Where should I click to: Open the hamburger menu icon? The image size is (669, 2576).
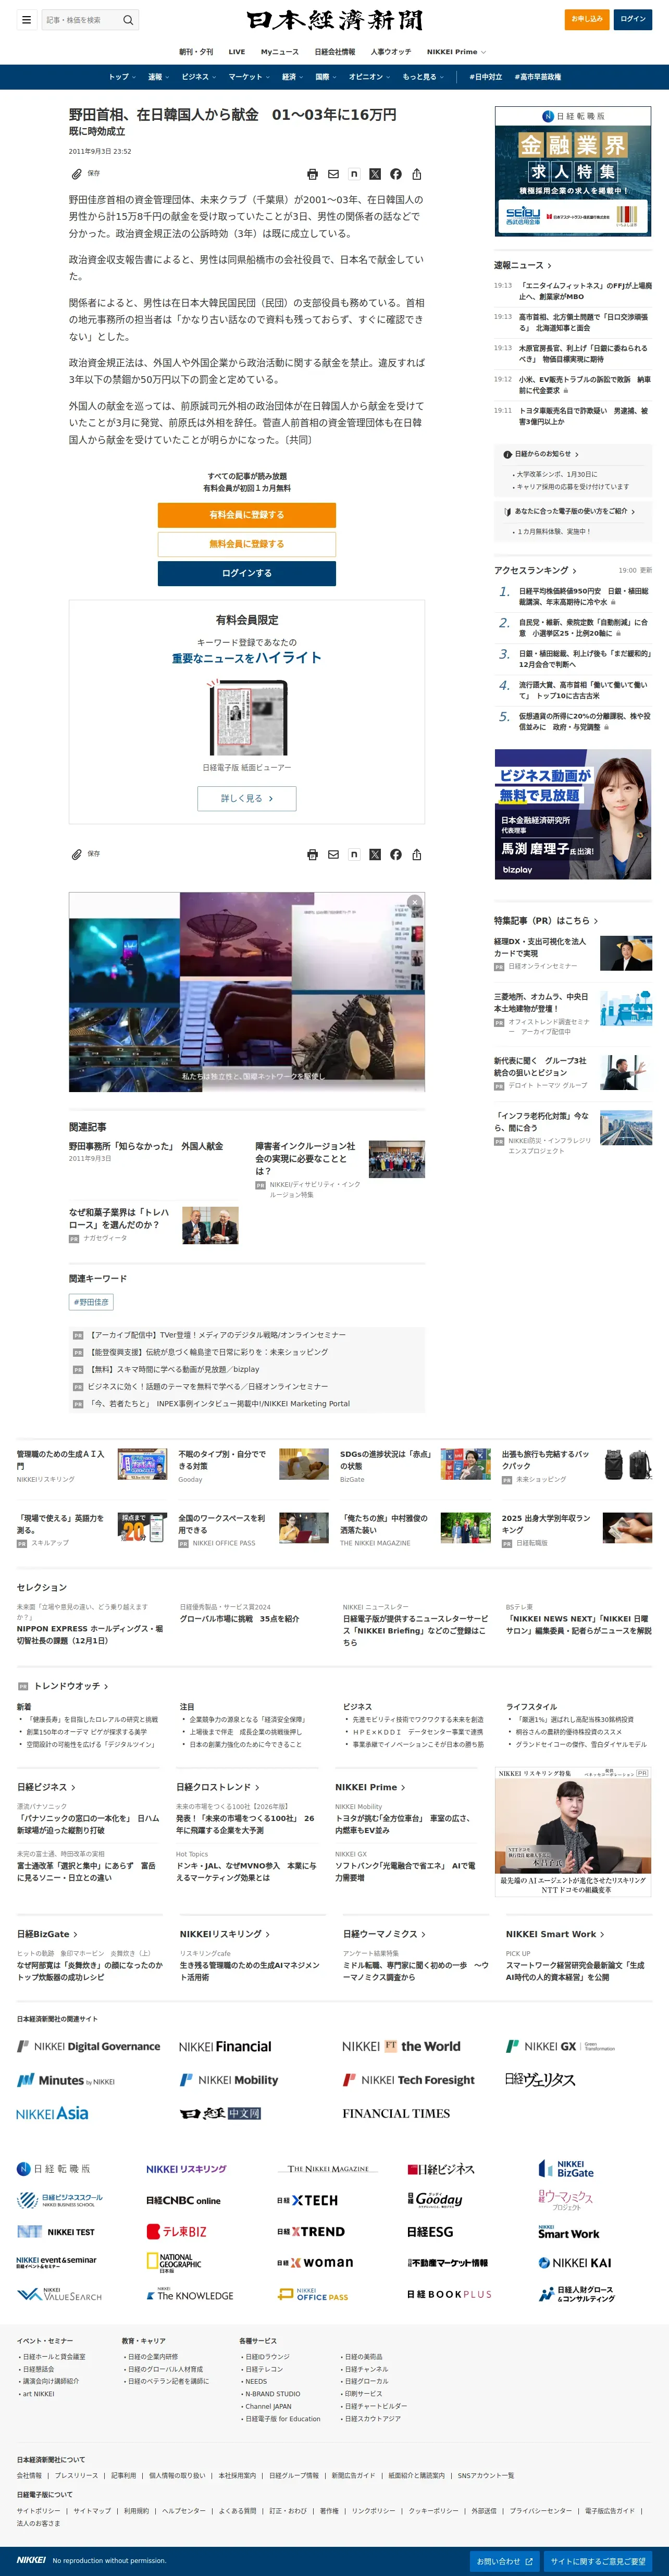pyautogui.click(x=27, y=20)
